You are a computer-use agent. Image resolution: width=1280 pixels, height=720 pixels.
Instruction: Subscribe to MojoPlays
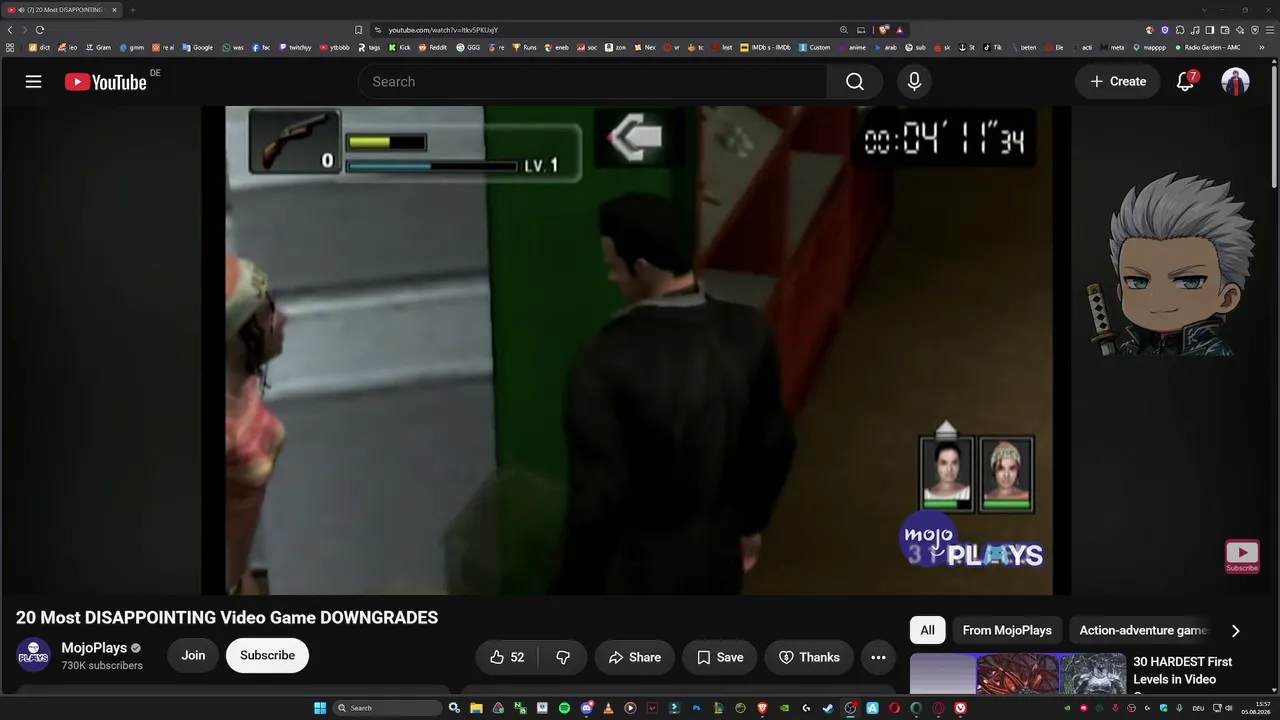point(267,656)
